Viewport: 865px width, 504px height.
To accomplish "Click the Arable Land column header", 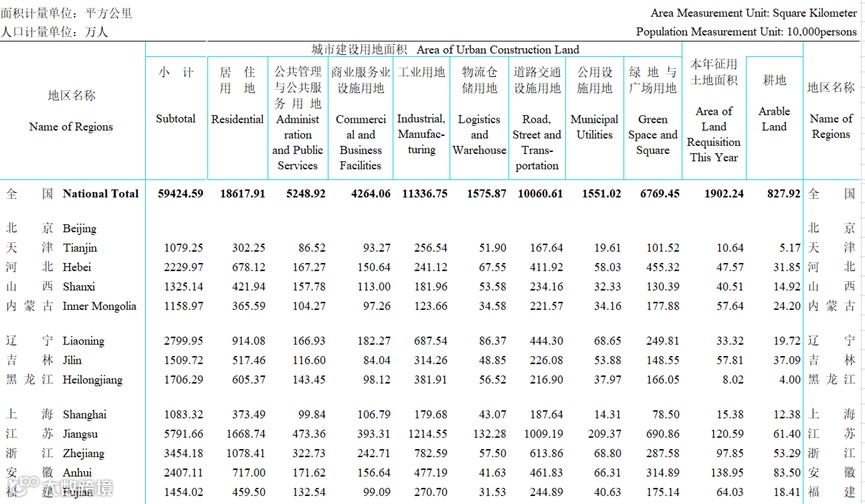I will coord(774,119).
